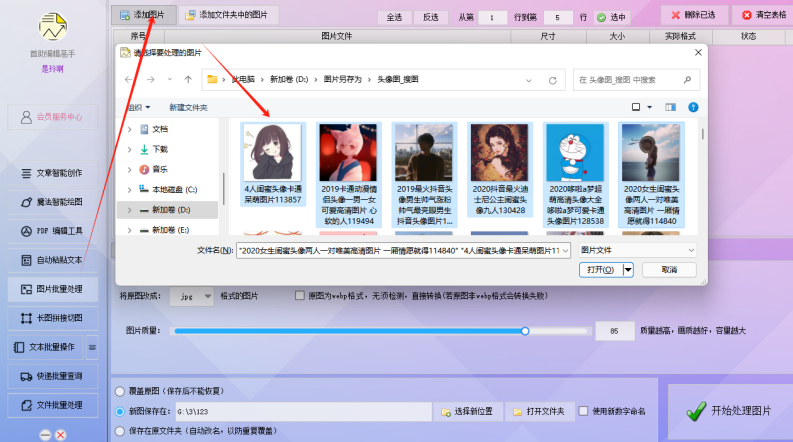Open the address bar history dropdown

point(528,80)
